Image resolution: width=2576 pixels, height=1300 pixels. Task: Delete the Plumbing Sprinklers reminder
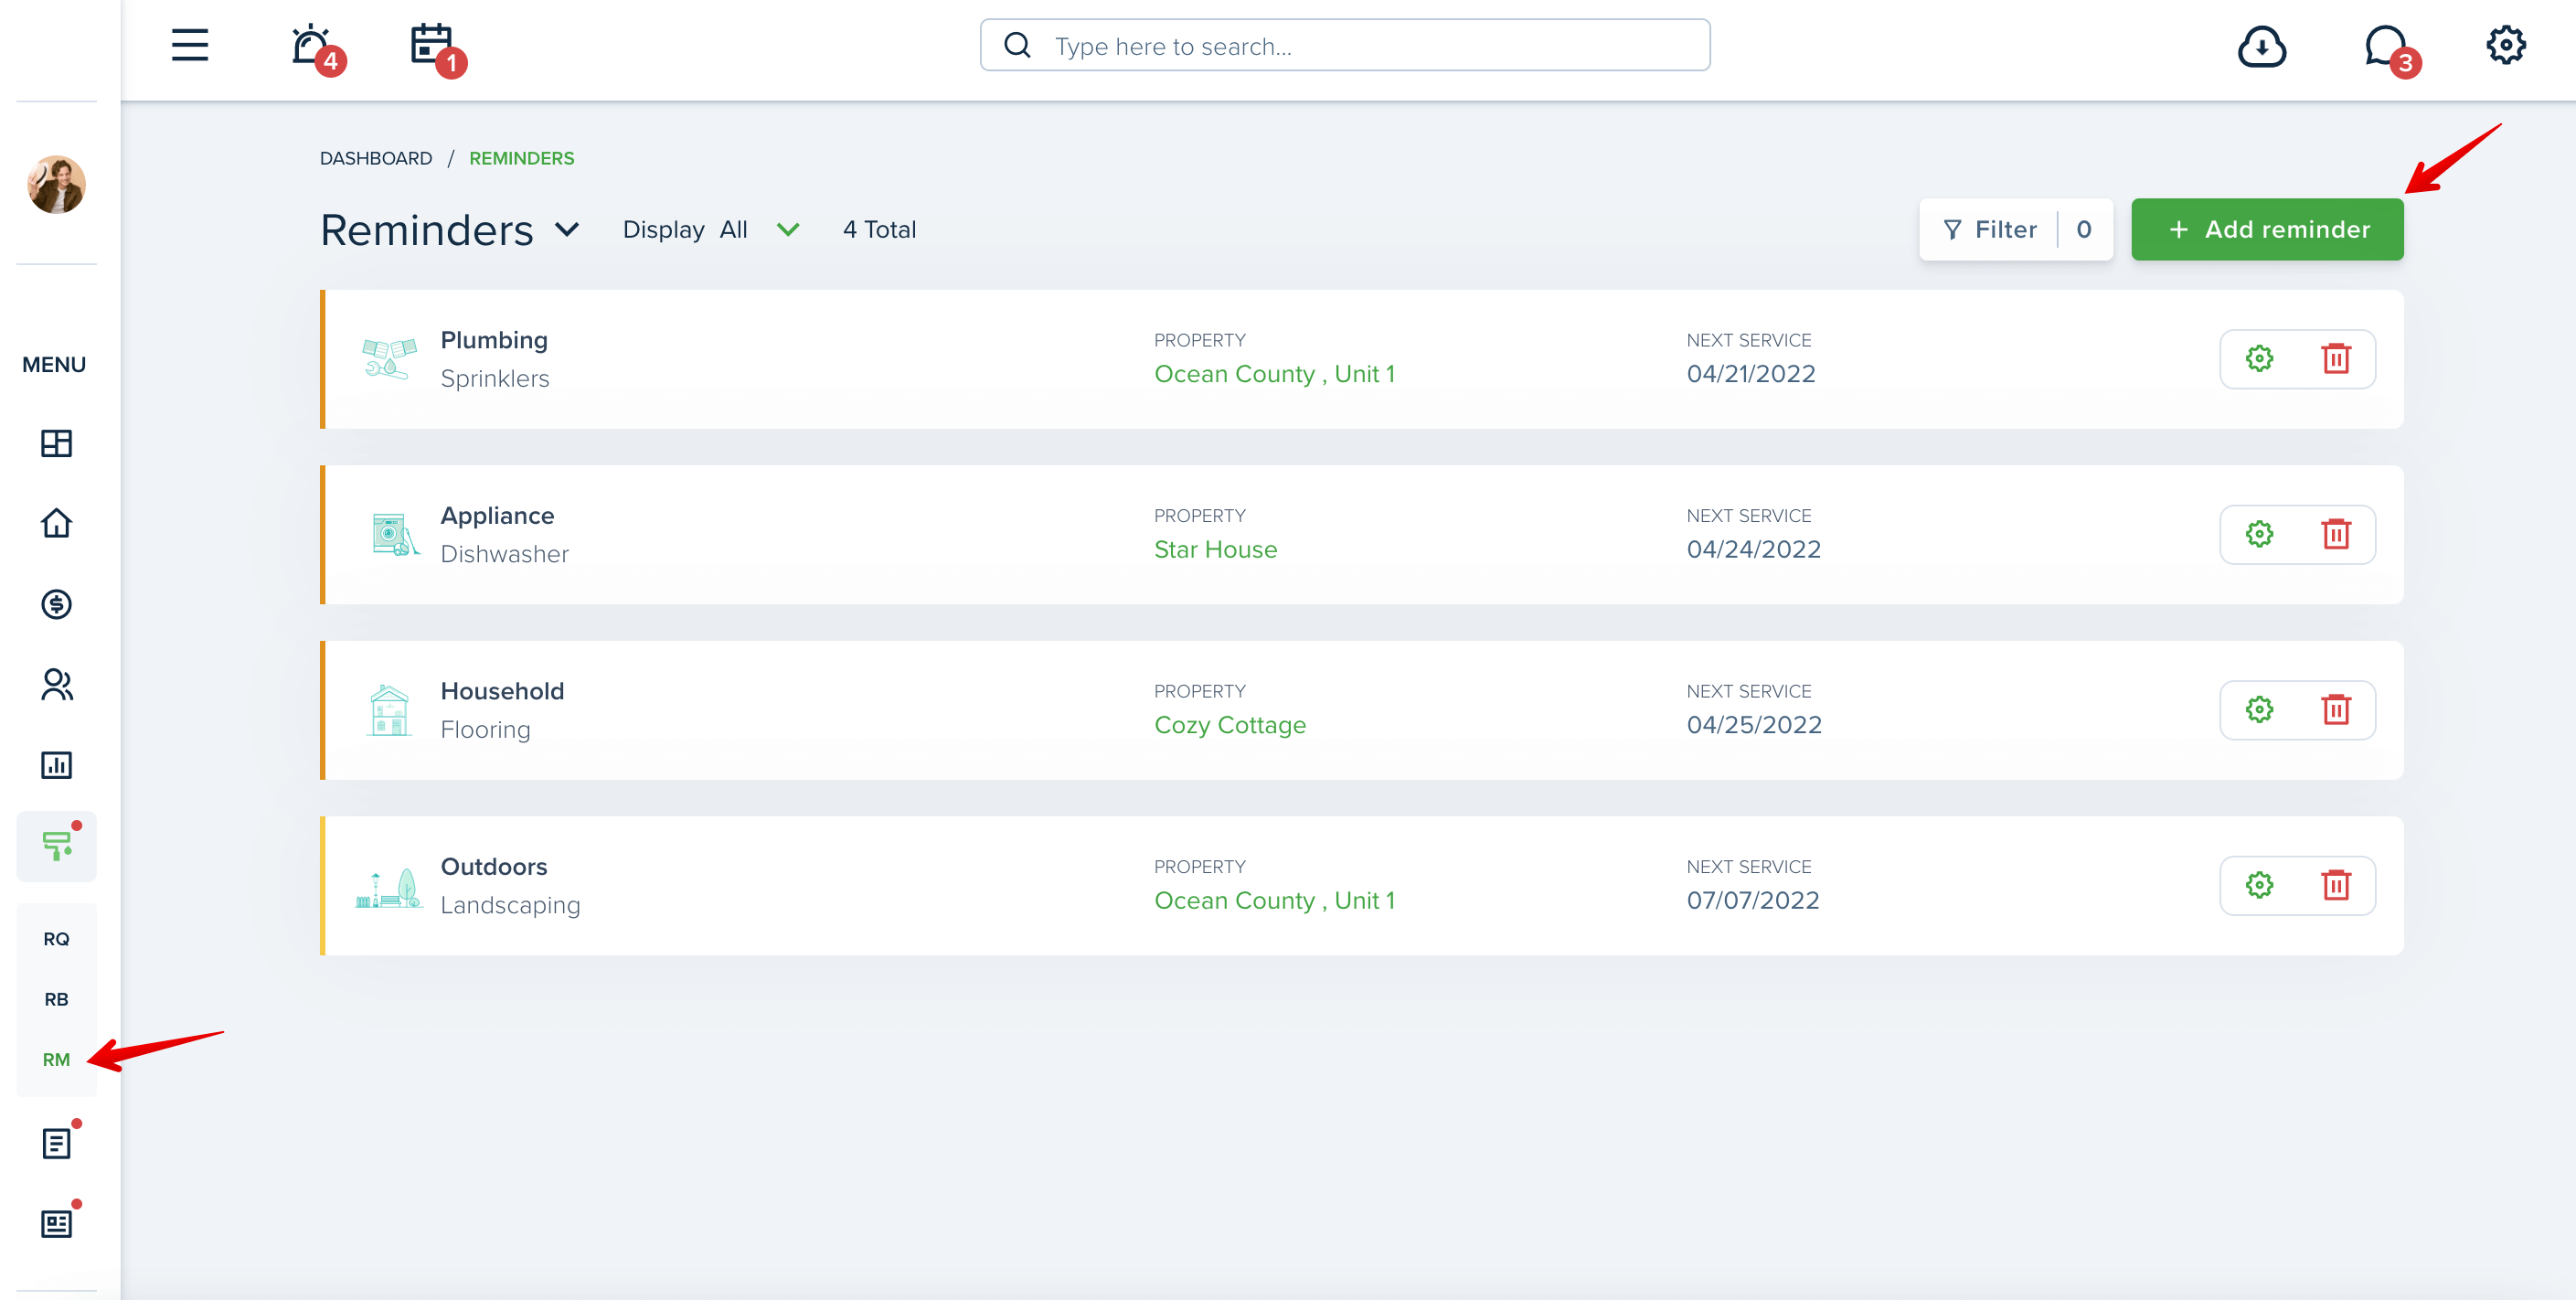pyautogui.click(x=2336, y=359)
